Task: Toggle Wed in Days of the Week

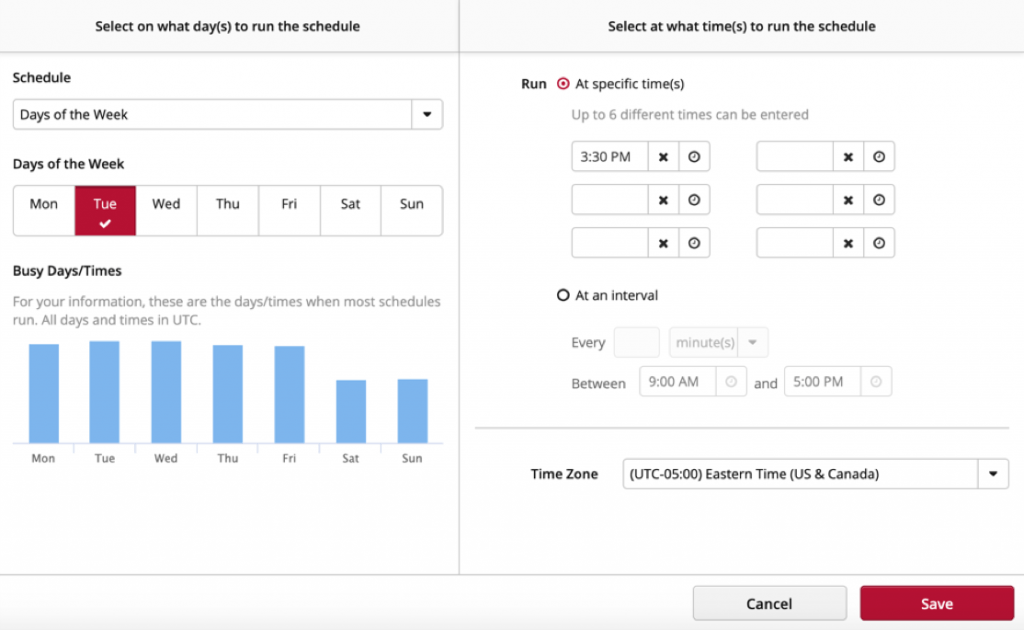Action: (167, 210)
